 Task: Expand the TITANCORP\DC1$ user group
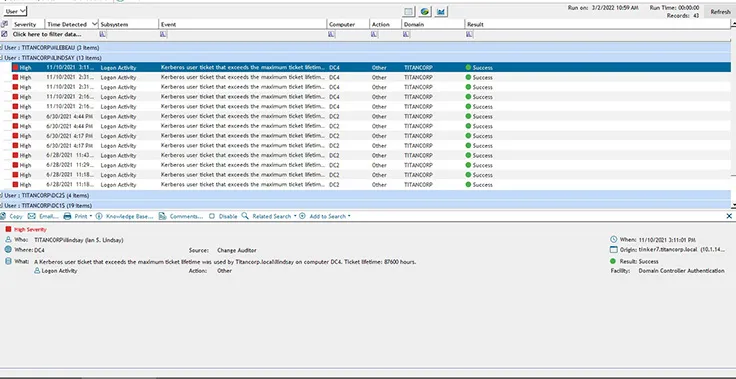[1, 205]
